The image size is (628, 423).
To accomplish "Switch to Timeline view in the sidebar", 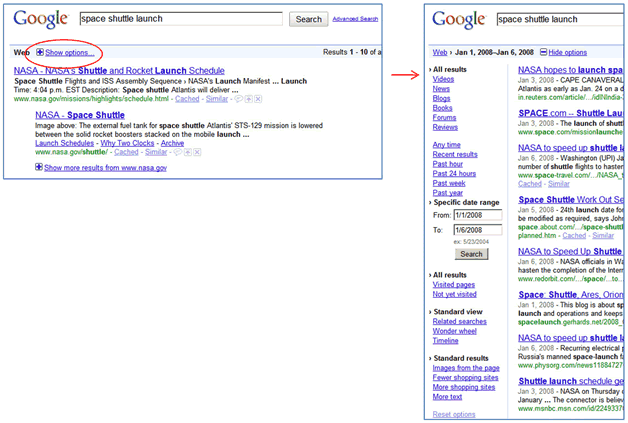I will (x=446, y=340).
